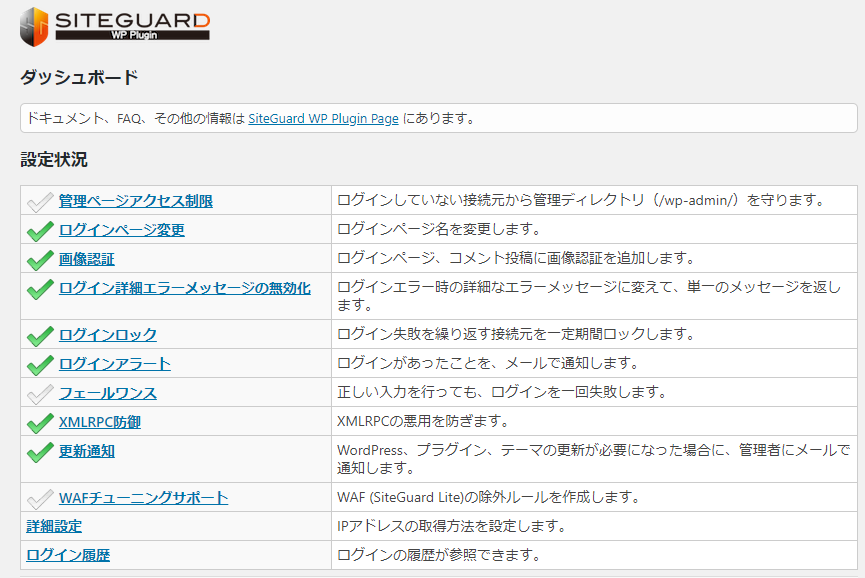Open 画像認証 settings link

87,259
